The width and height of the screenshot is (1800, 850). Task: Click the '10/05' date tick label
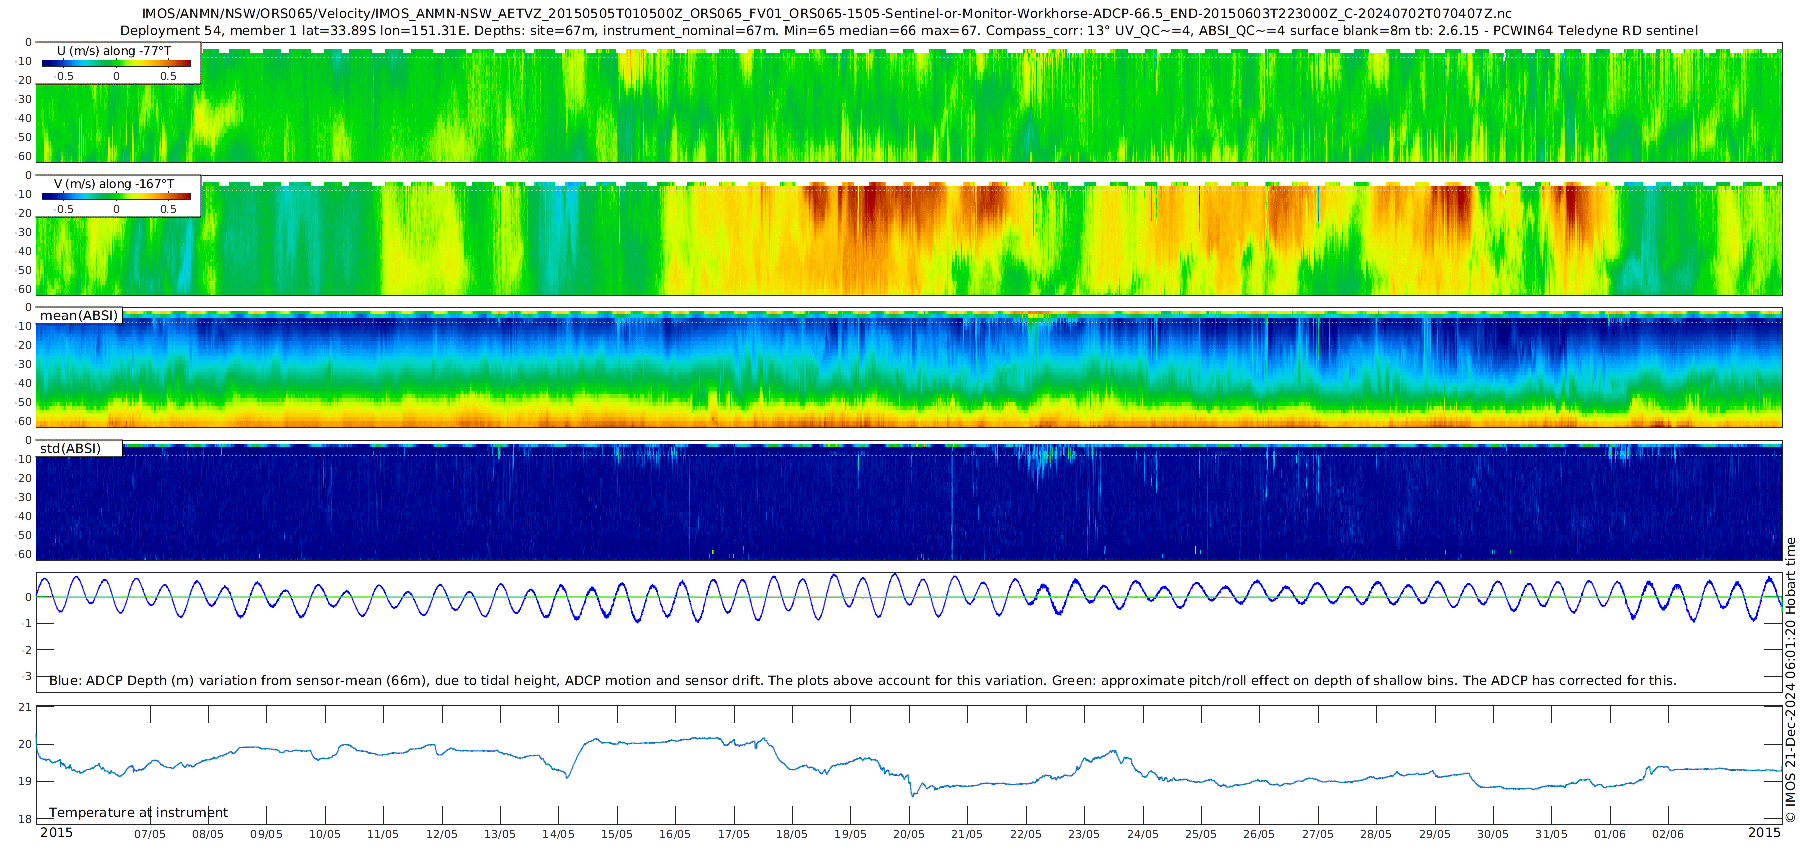(x=325, y=834)
